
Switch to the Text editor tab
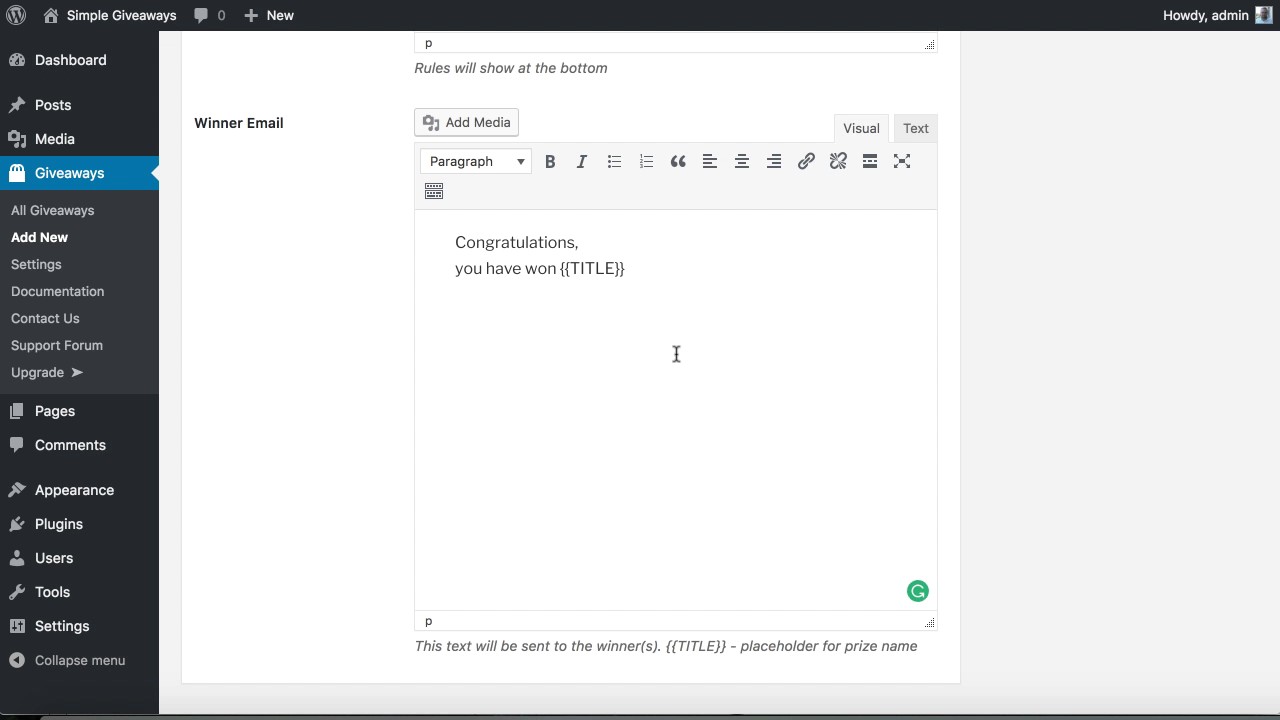click(915, 128)
